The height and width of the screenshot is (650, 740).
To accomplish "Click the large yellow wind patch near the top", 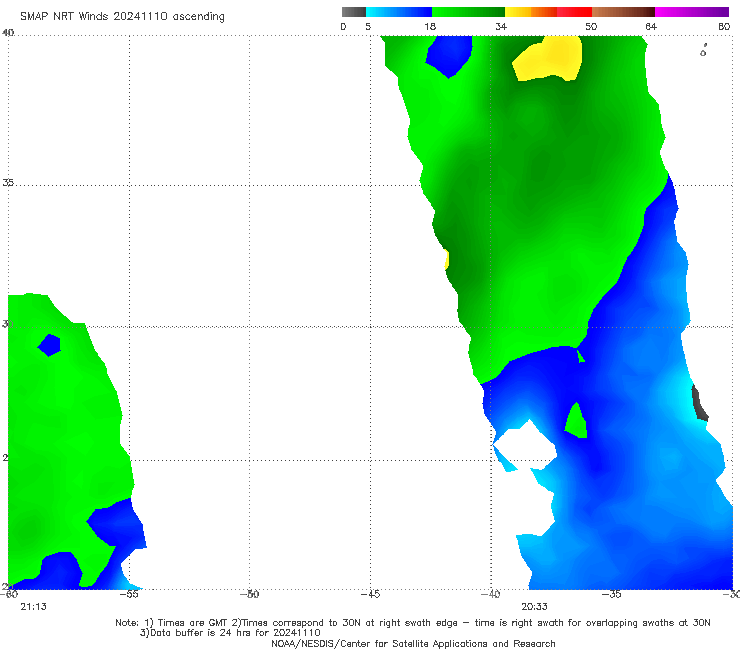I will 550,59.
